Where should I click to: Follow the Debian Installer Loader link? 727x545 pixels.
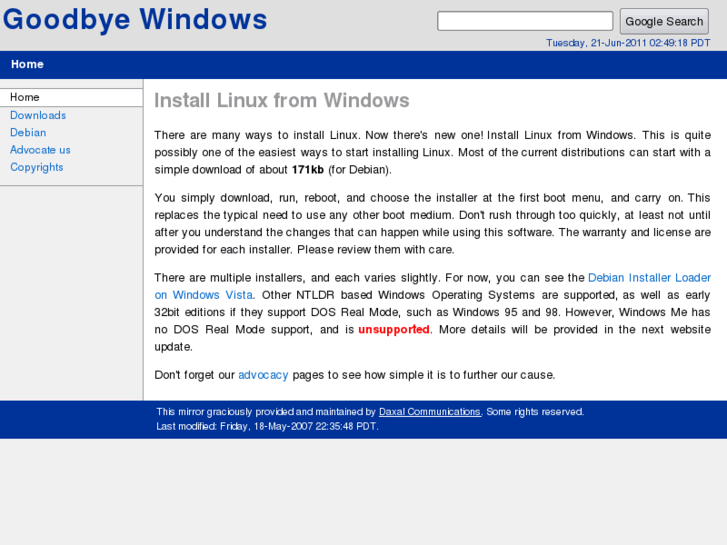649,278
